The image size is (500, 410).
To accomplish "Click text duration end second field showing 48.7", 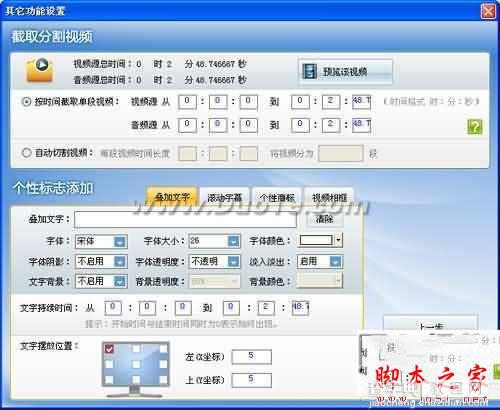I will point(300,308).
